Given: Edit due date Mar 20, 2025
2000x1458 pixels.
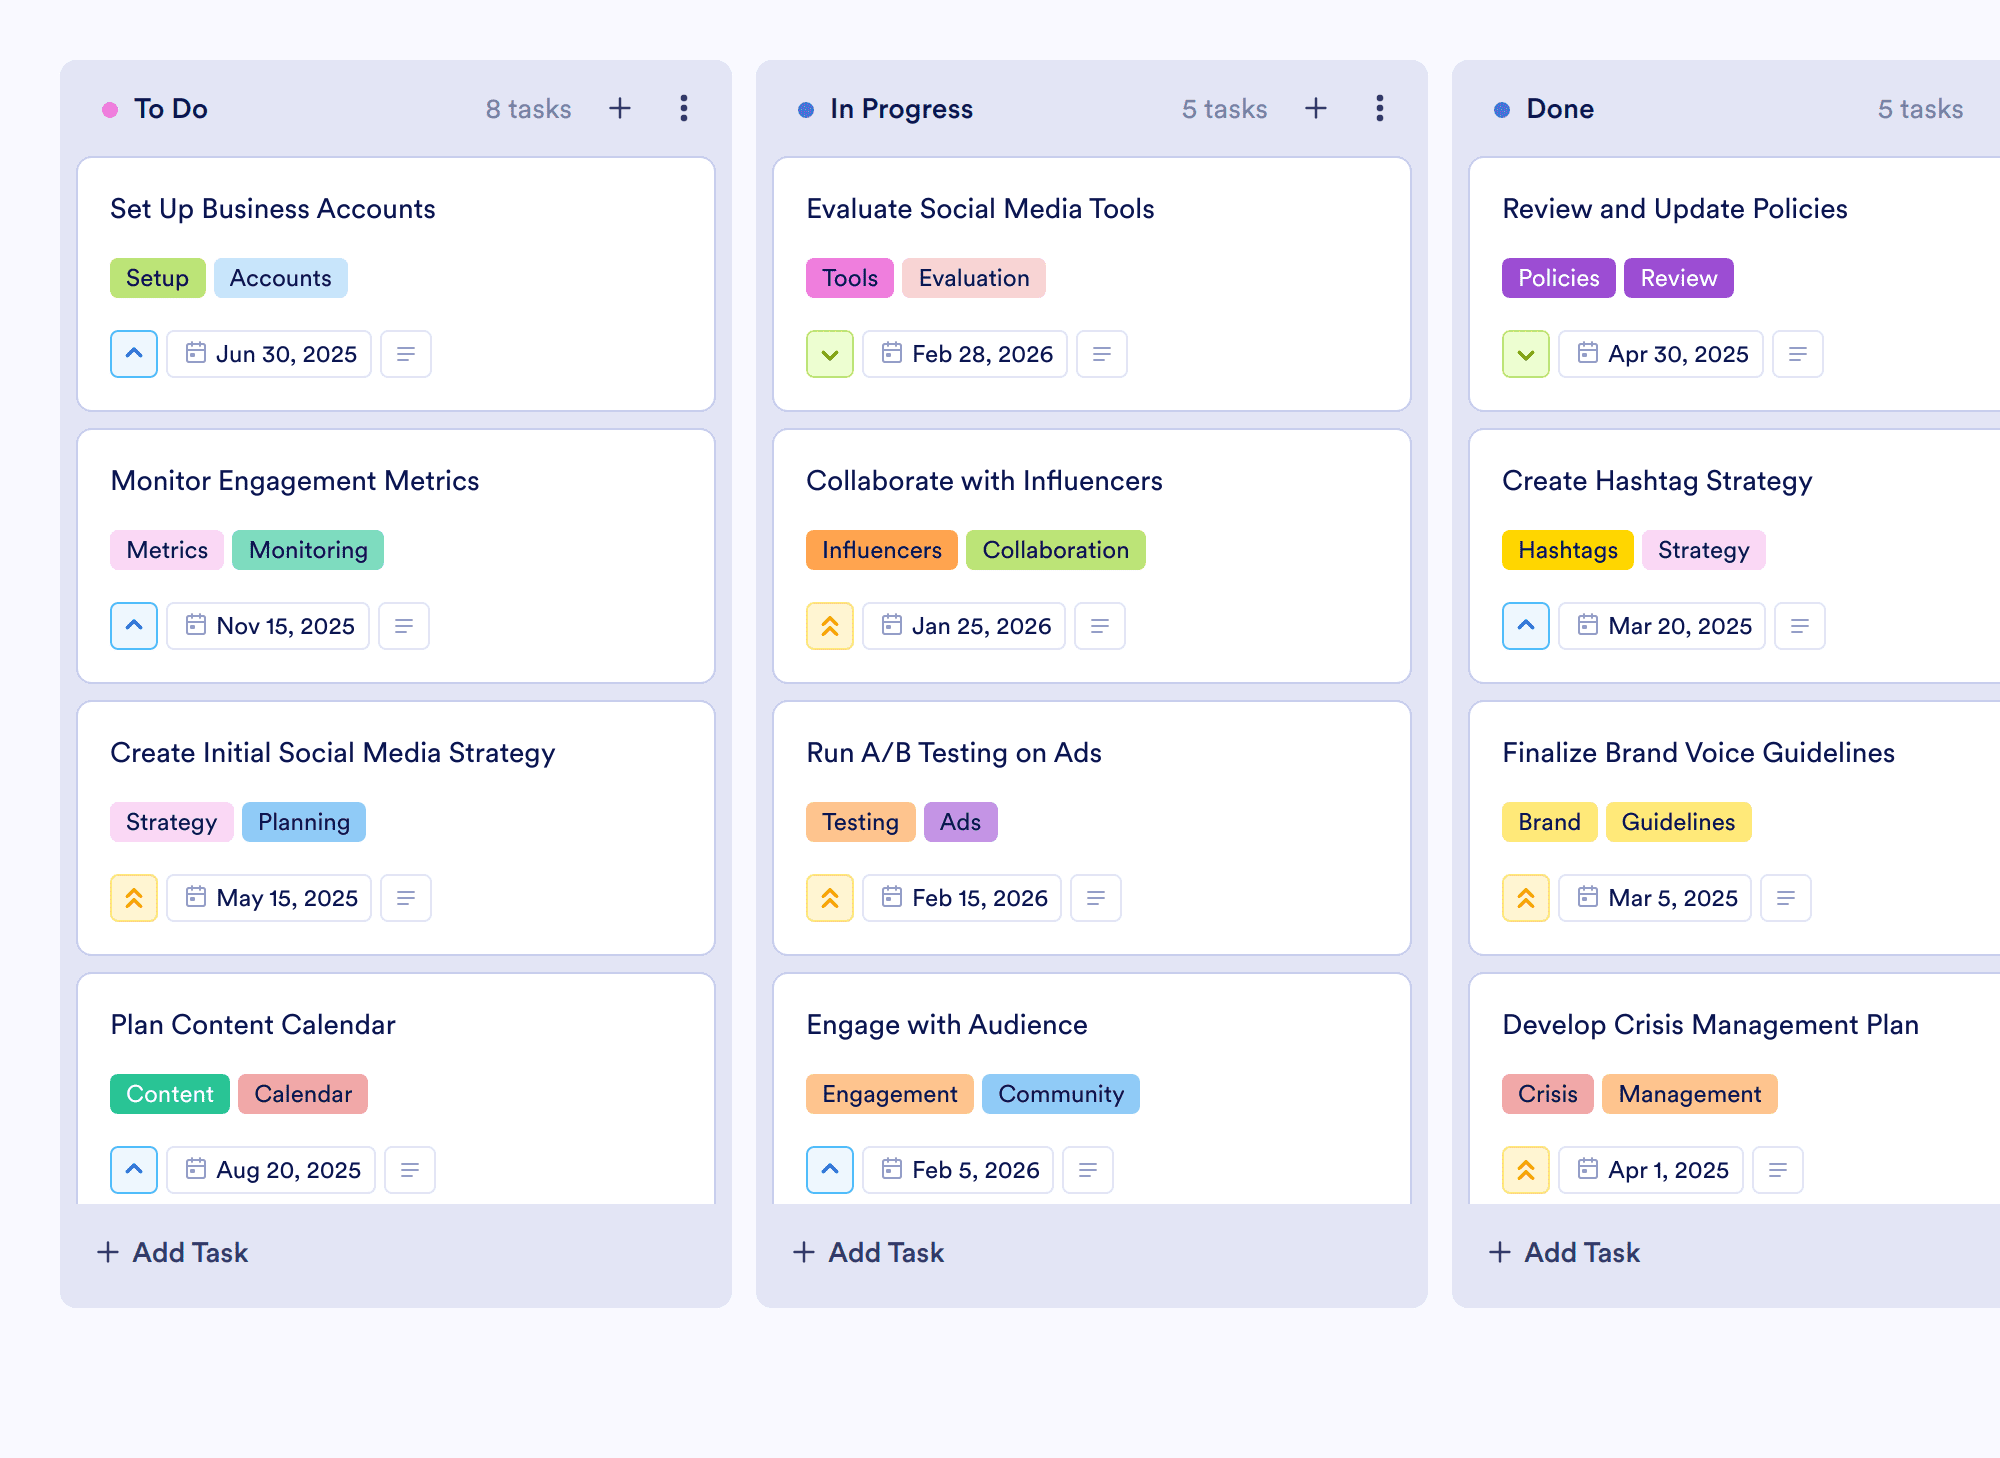Looking at the screenshot, I should coord(1662,626).
